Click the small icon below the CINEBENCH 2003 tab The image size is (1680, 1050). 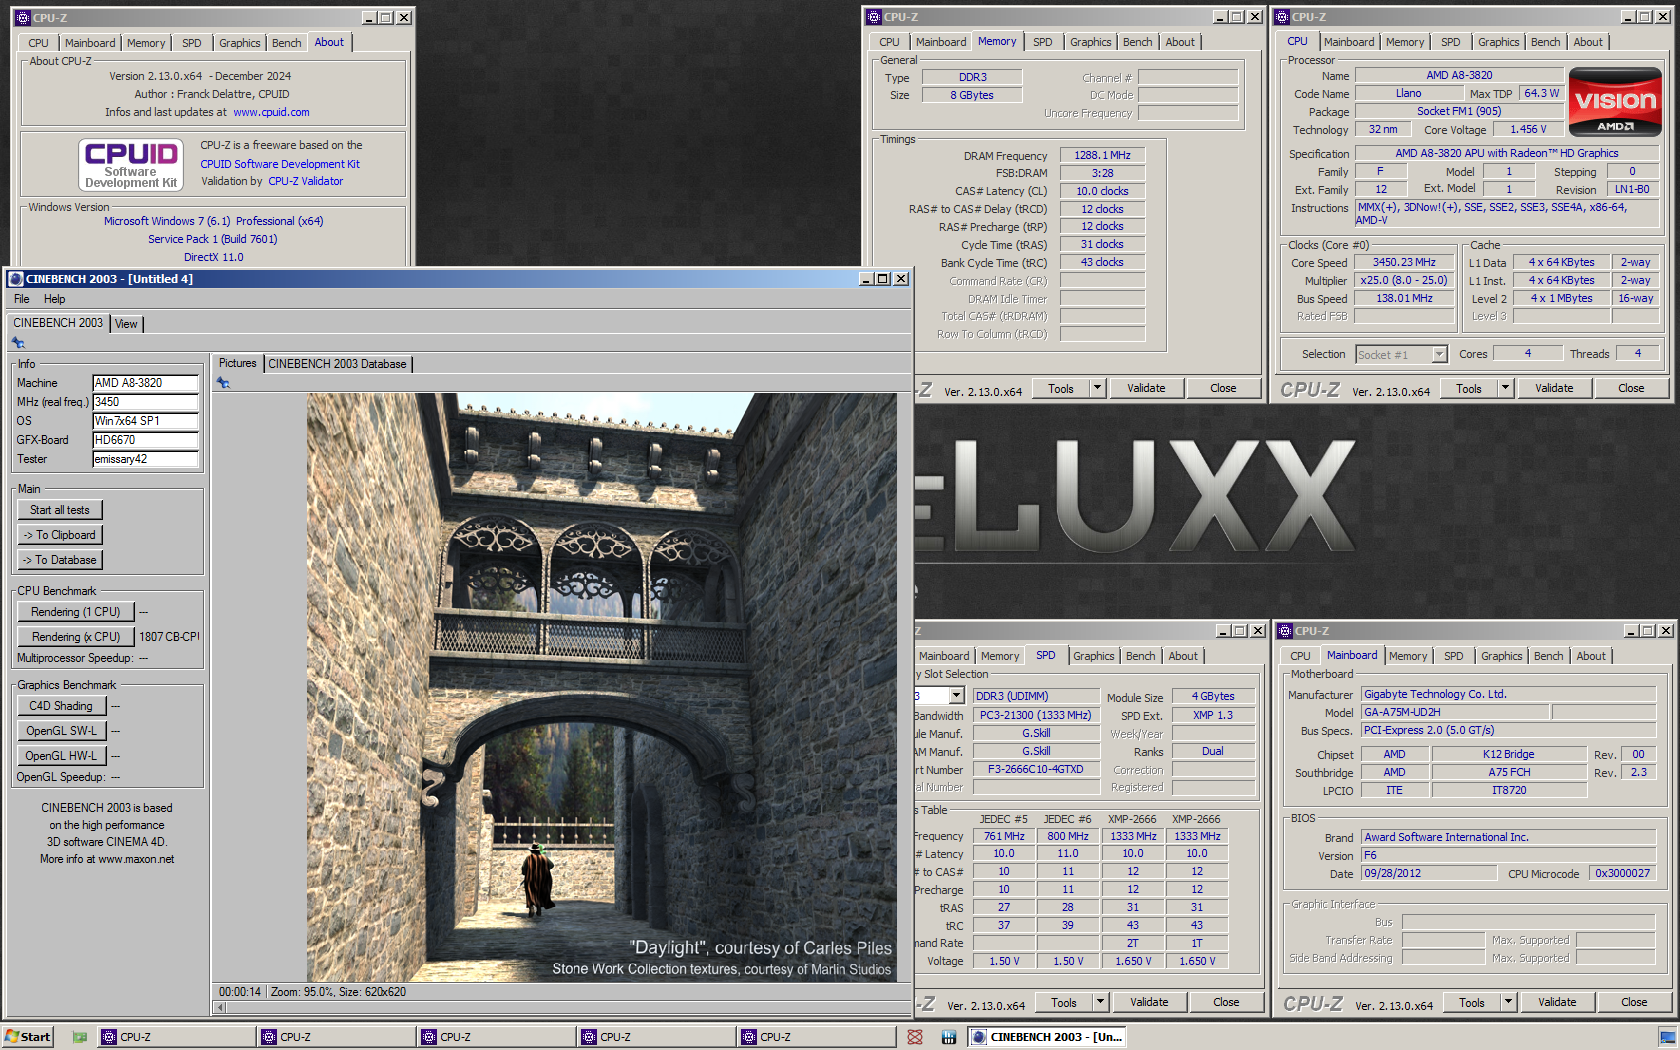(x=18, y=343)
